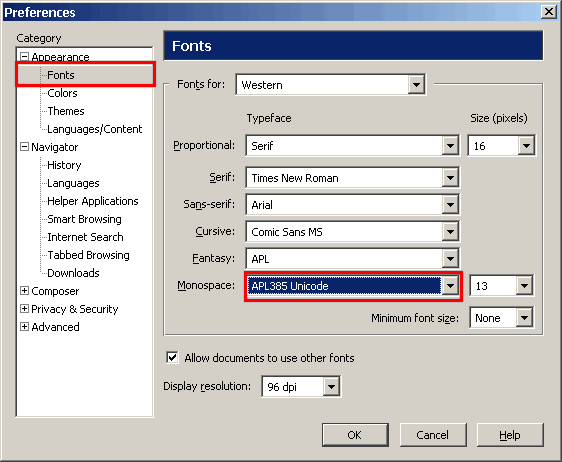Collapse the Appearance category tree node

24,57
